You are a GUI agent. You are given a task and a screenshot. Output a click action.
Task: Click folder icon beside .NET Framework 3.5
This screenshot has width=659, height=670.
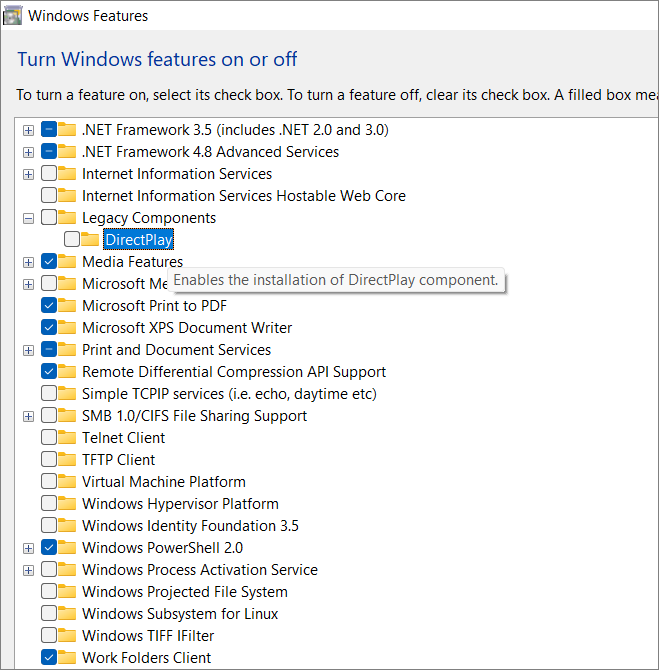coord(67,129)
